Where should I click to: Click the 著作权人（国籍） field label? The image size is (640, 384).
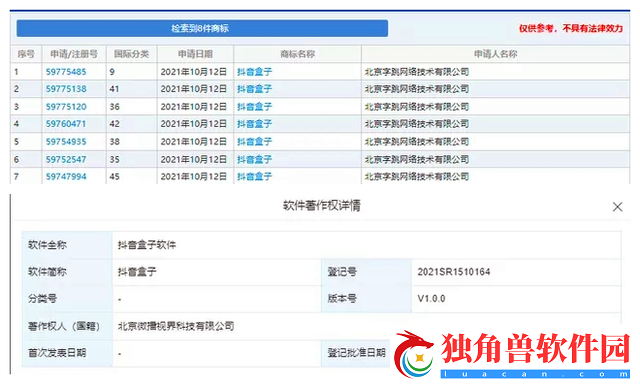click(64, 326)
